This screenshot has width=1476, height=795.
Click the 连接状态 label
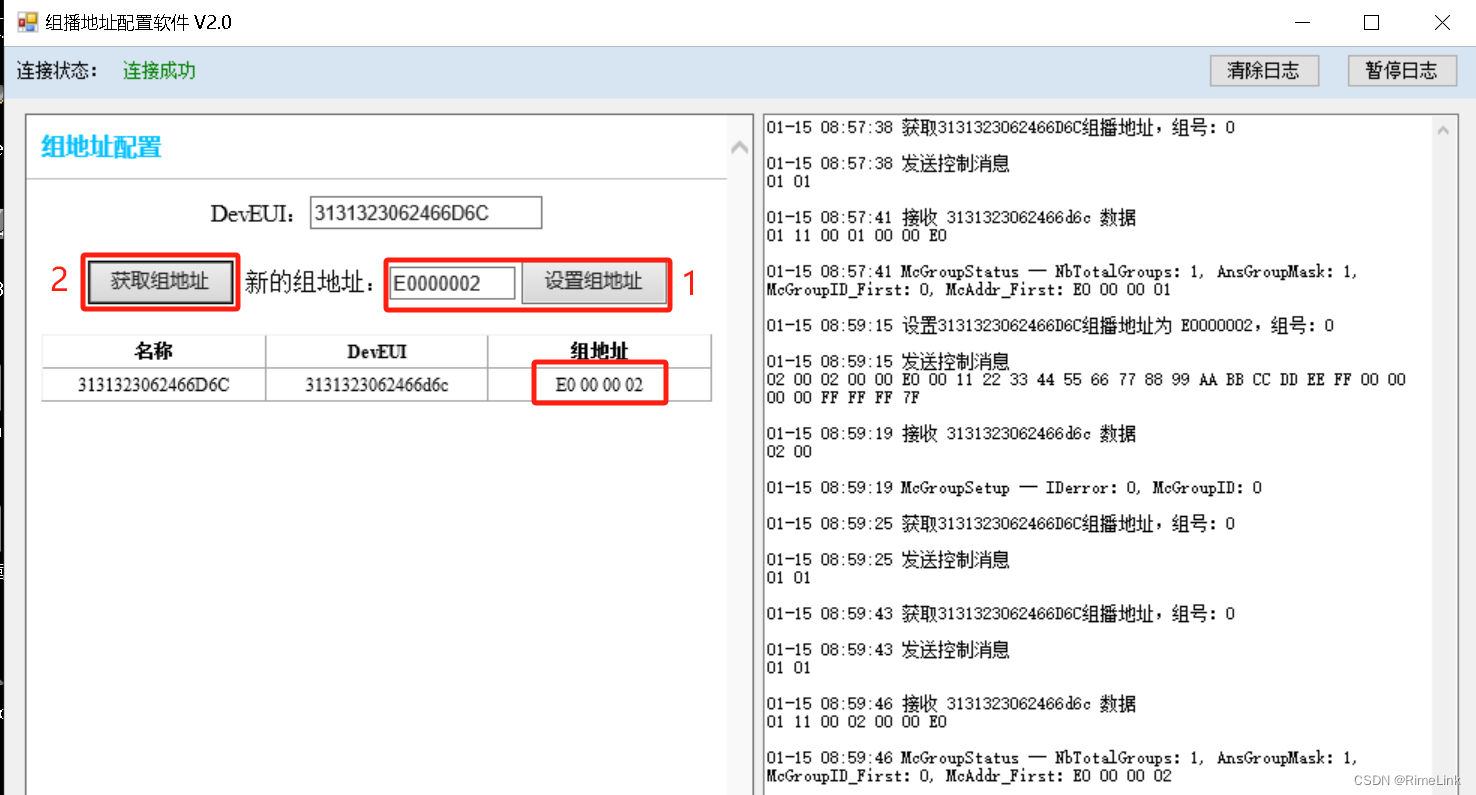57,71
